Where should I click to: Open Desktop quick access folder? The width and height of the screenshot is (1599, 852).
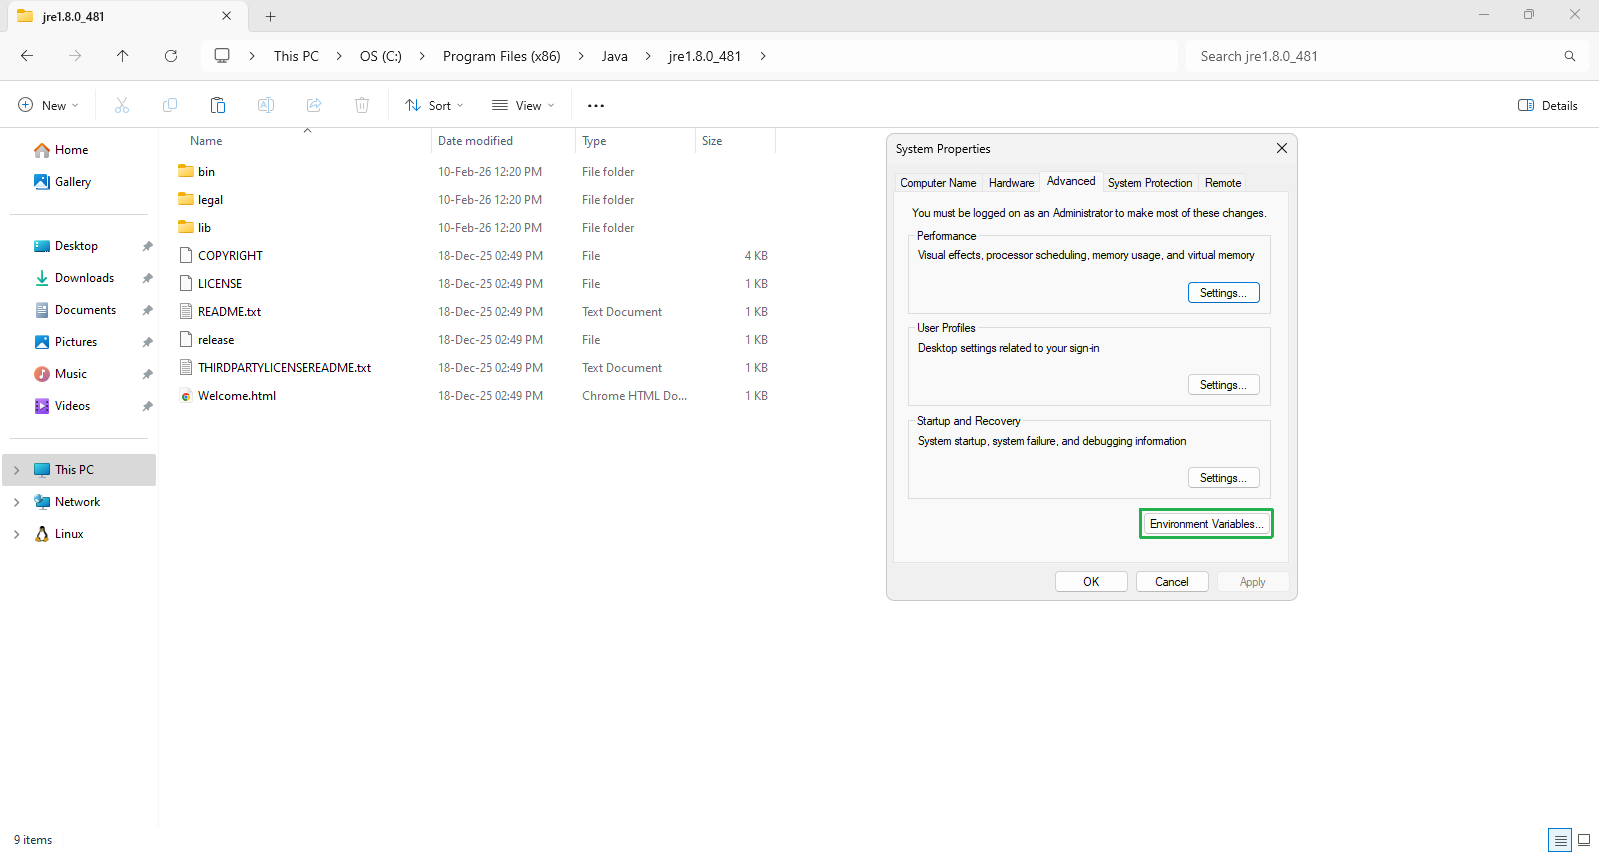coord(76,246)
